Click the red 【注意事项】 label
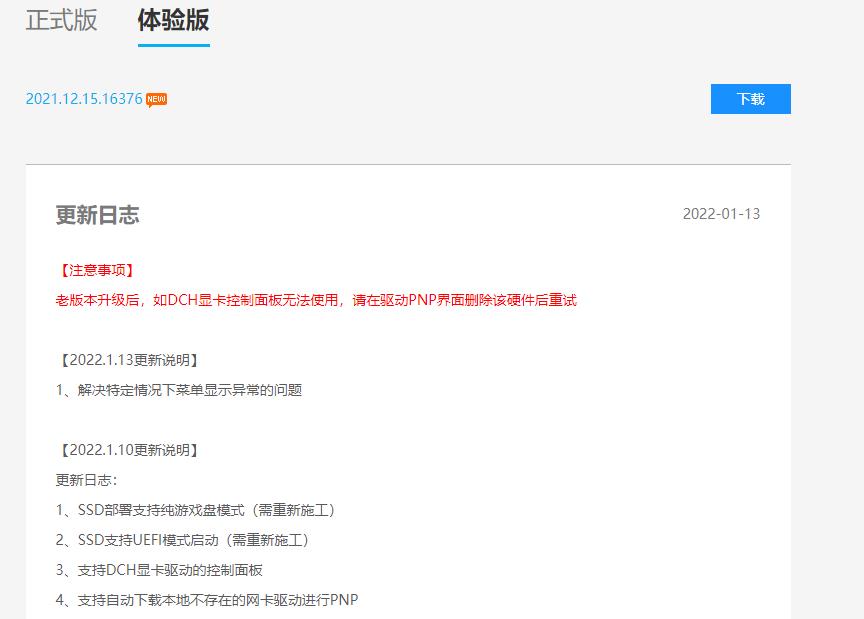Viewport: 864px width, 619px height. [96, 270]
